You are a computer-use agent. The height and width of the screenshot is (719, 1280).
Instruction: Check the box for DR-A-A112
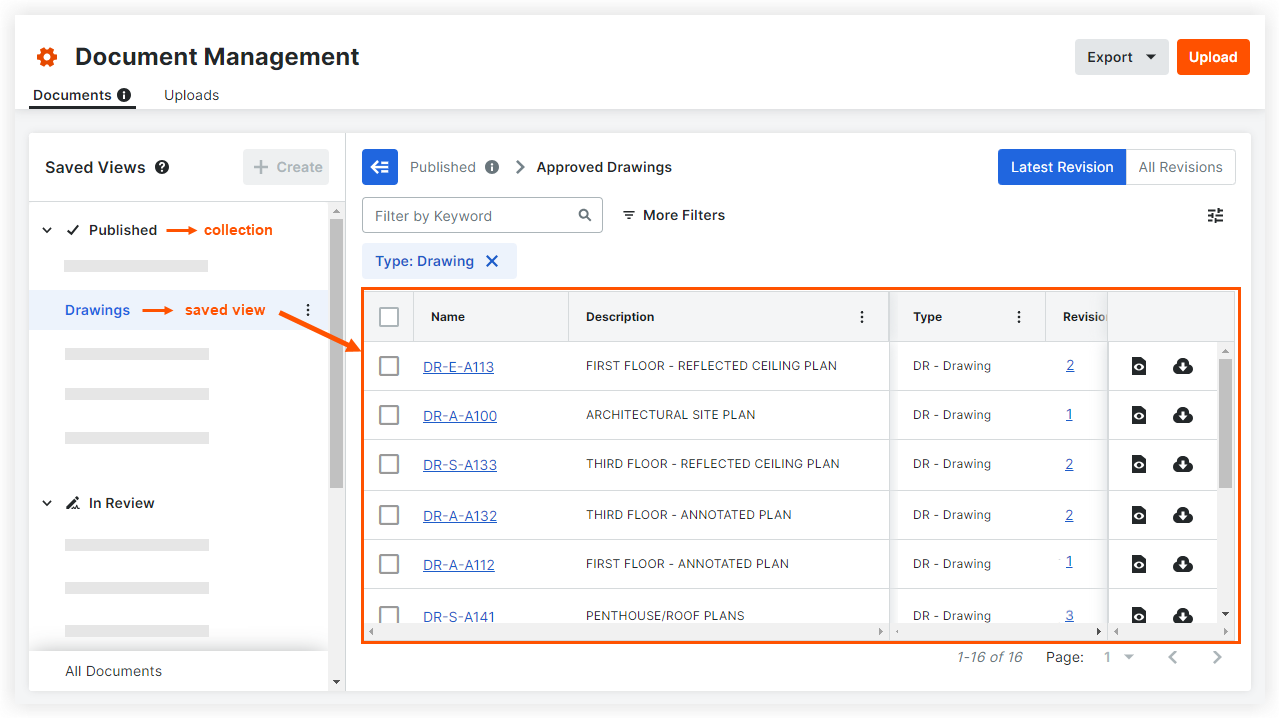click(x=389, y=564)
